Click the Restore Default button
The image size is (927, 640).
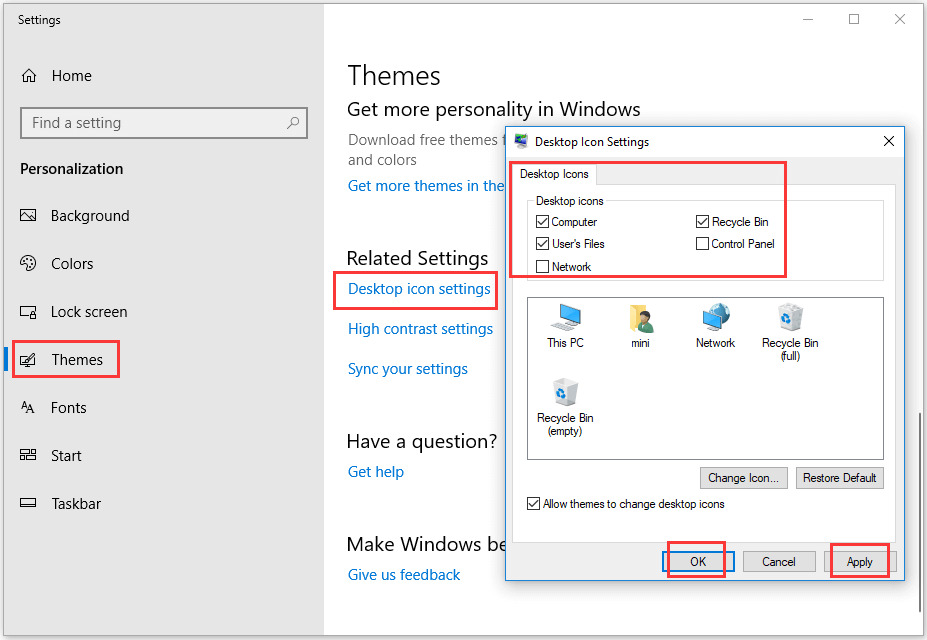coord(839,477)
